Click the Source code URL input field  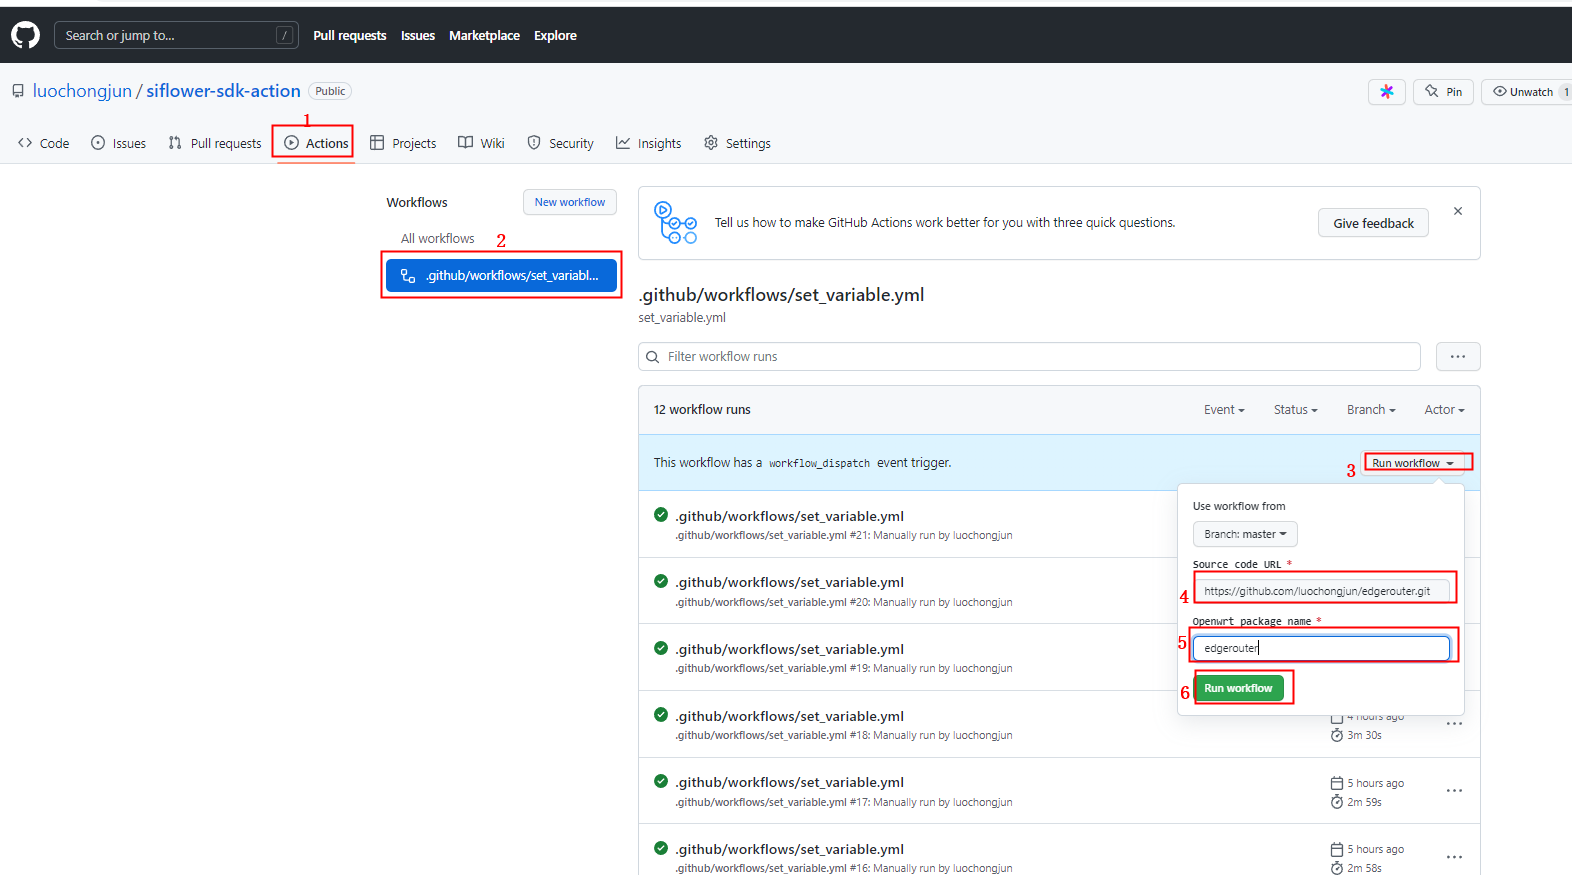coord(1320,591)
